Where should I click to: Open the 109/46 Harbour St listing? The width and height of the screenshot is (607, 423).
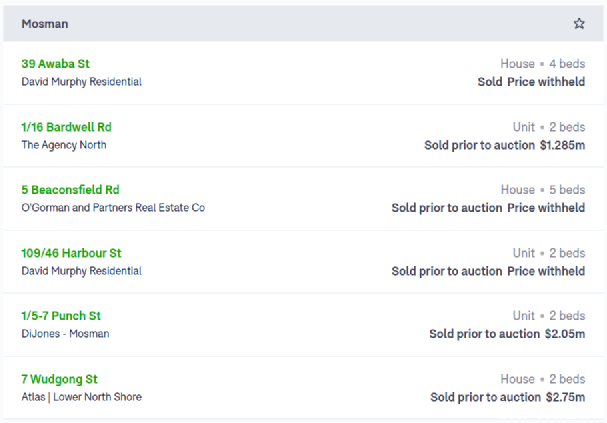(x=71, y=253)
